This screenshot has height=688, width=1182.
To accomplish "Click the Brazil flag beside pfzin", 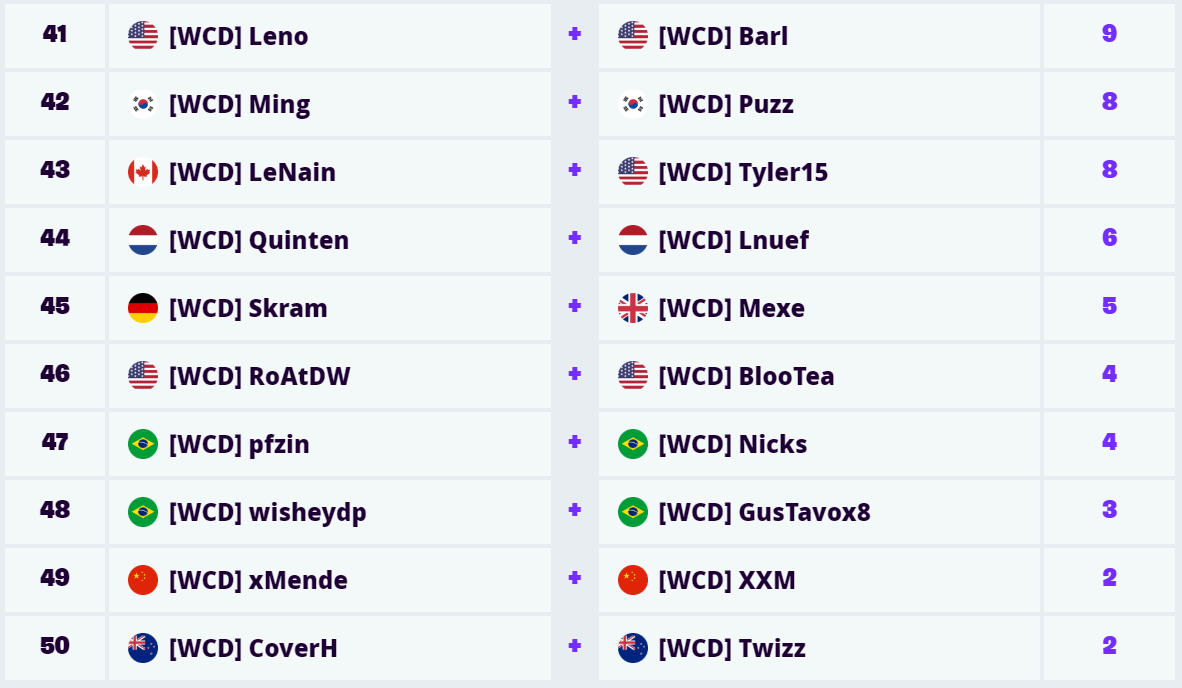I will click(143, 444).
